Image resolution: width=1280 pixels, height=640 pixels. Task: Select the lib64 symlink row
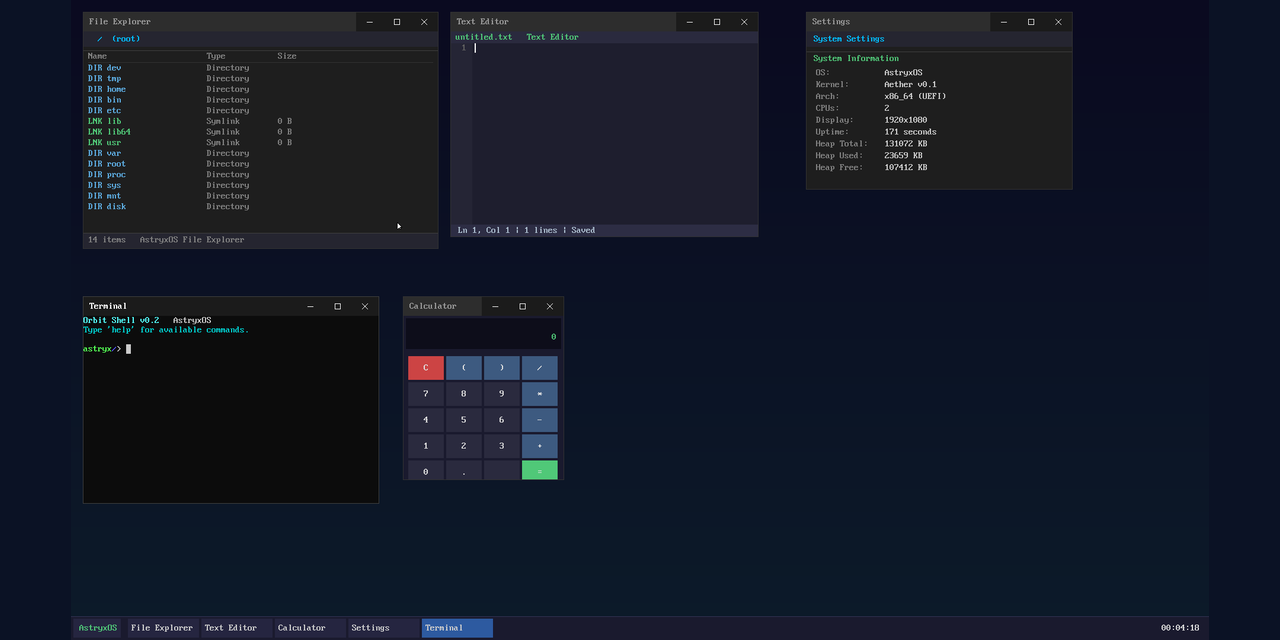coord(260,132)
